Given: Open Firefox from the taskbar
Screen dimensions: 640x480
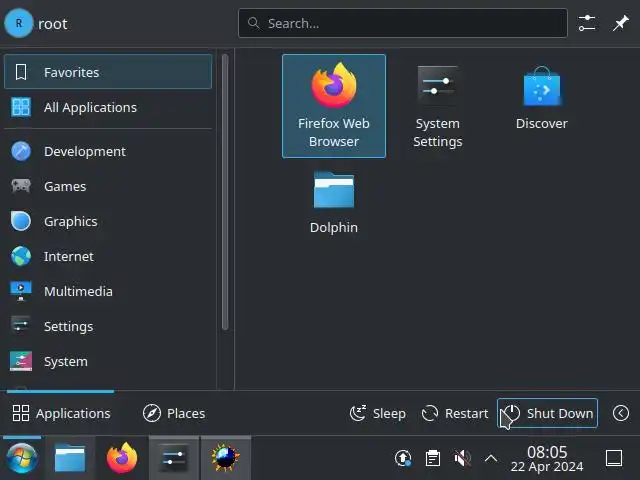Looking at the screenshot, I should [x=122, y=458].
